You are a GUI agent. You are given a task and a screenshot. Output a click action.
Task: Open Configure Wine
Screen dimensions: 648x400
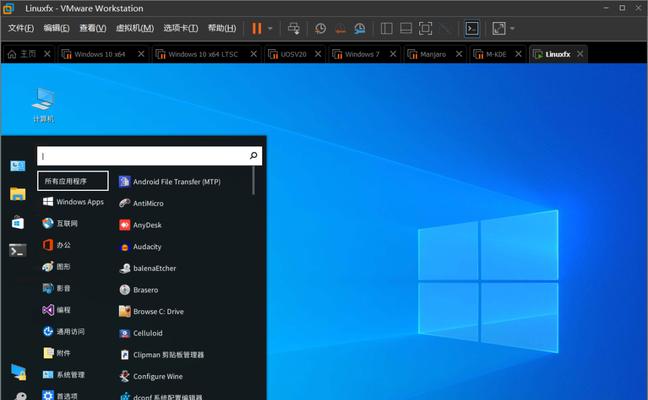click(151, 376)
